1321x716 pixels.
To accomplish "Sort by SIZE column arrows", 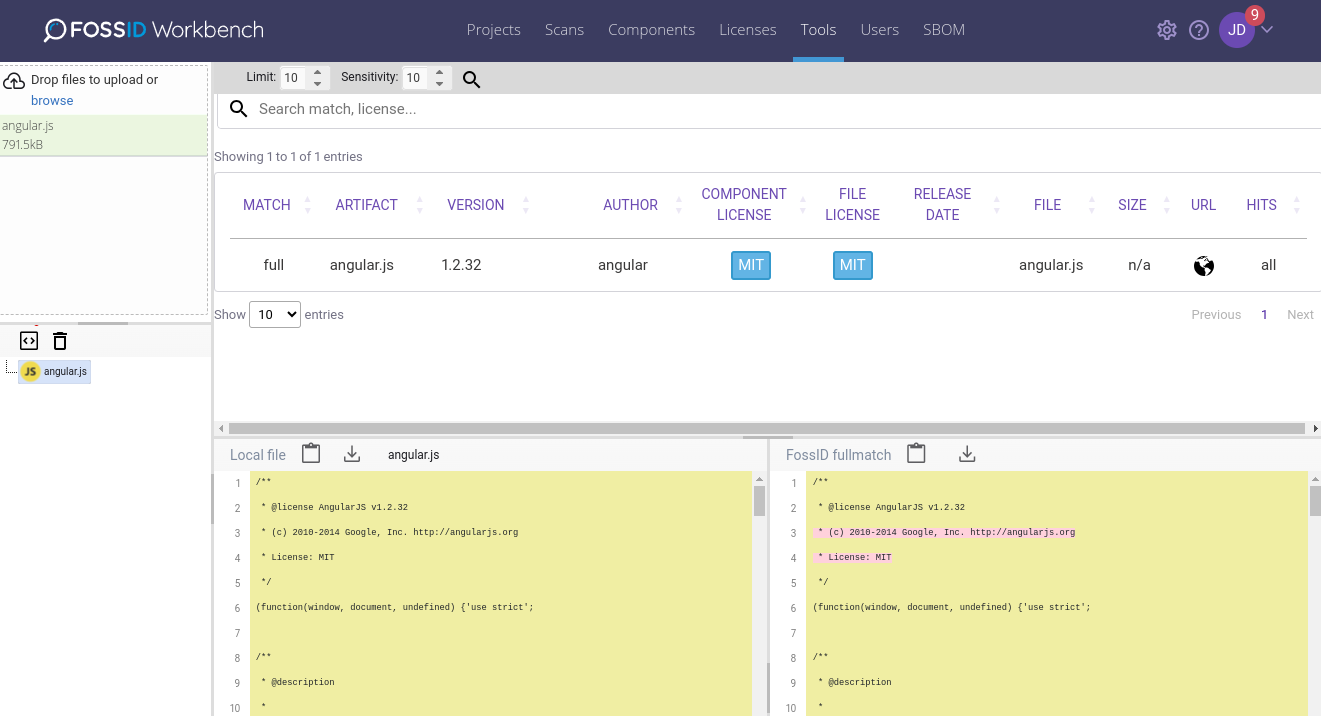I will point(1167,205).
